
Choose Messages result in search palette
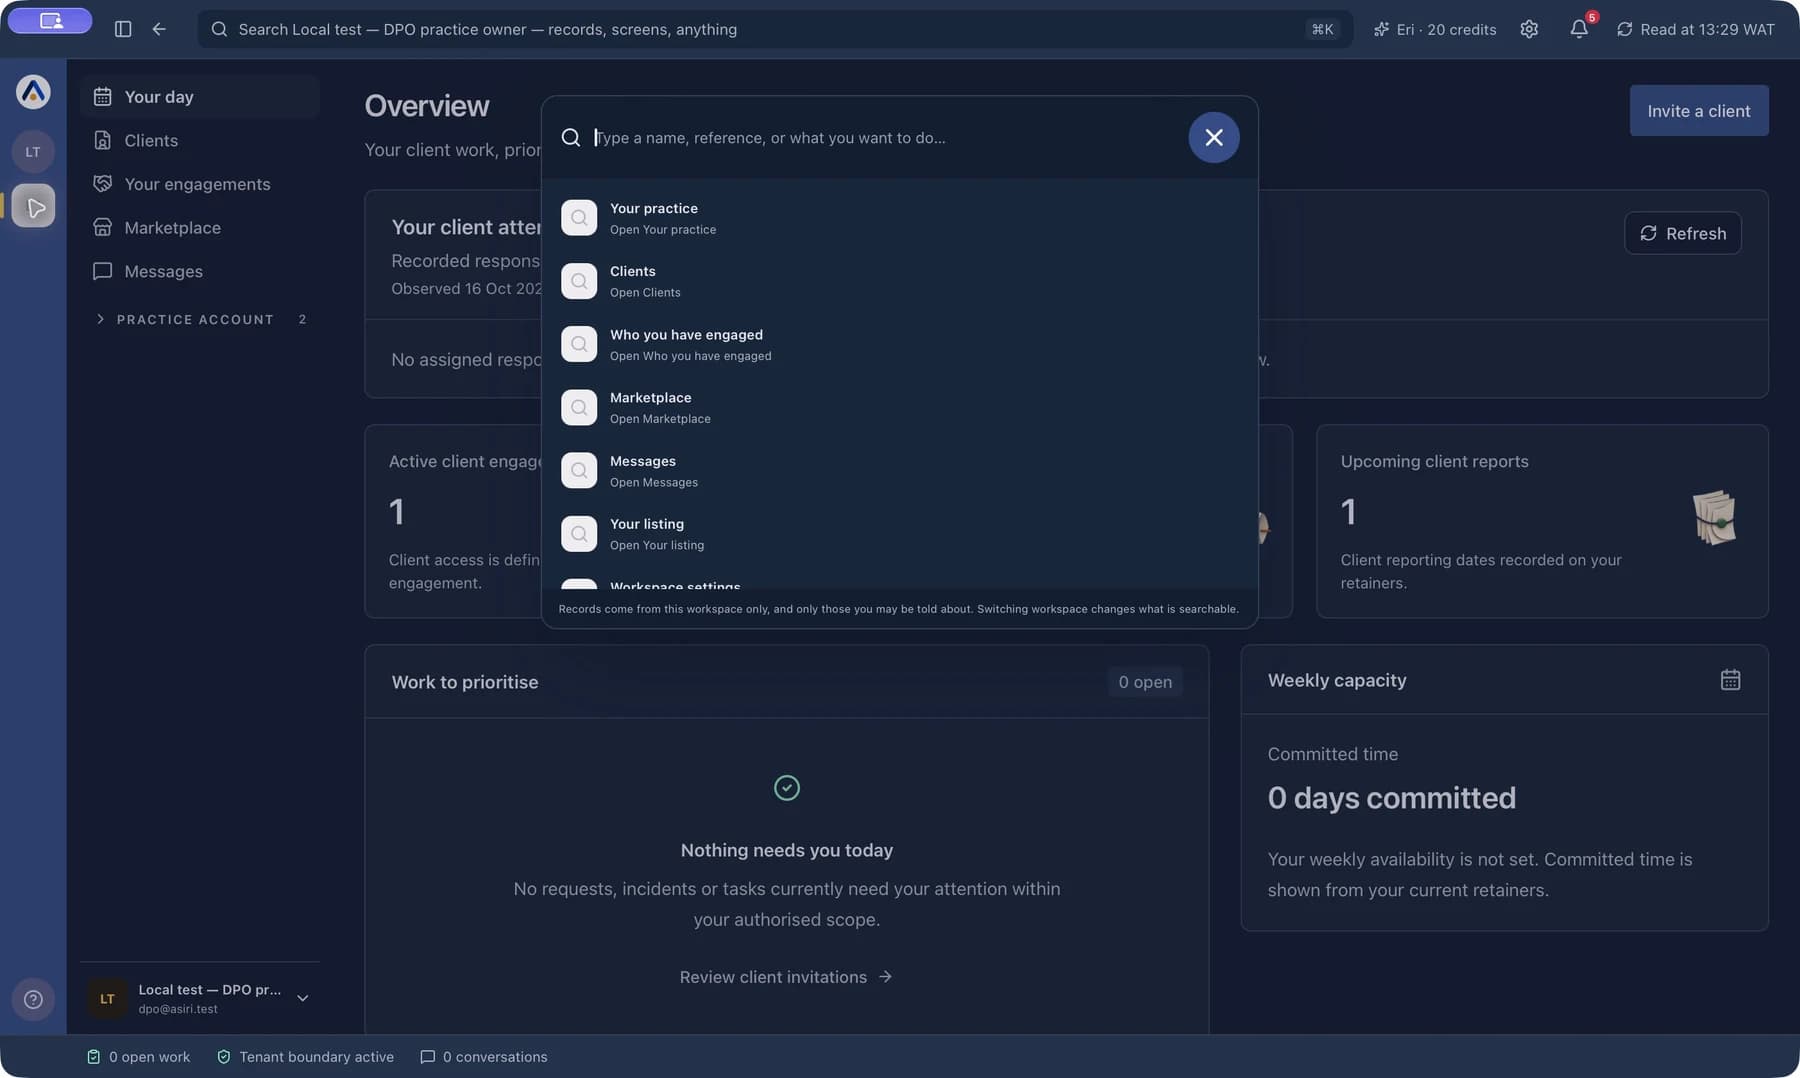[x=899, y=471]
